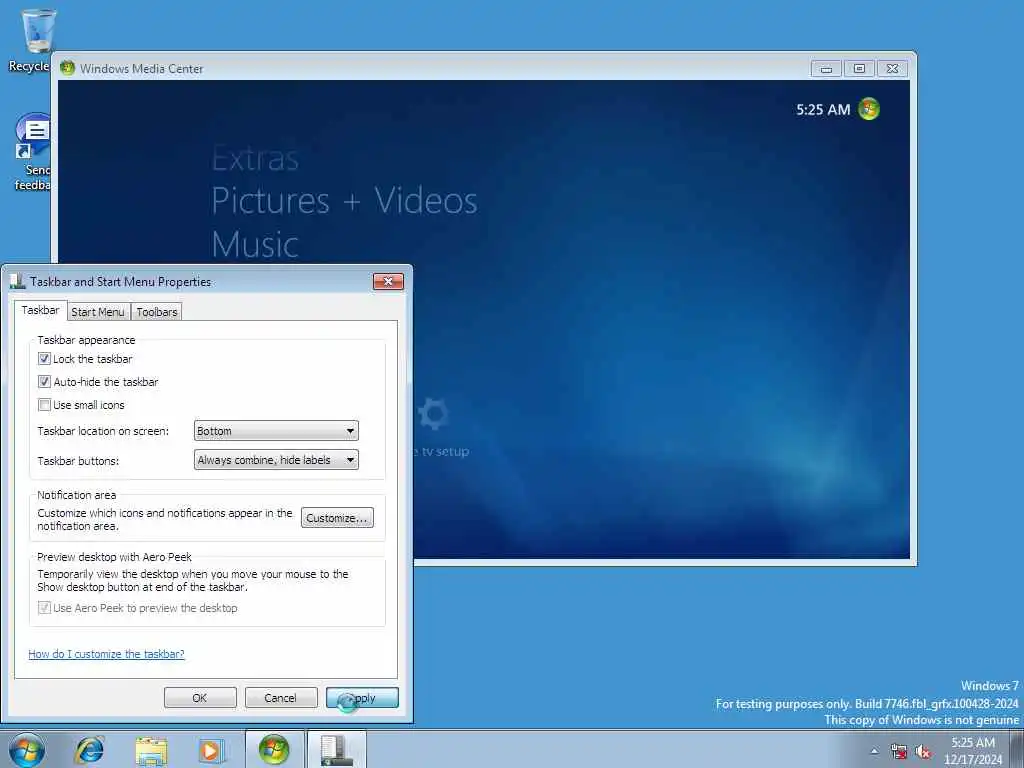Open the Windows Start button
This screenshot has width=1024, height=768.
click(26, 750)
